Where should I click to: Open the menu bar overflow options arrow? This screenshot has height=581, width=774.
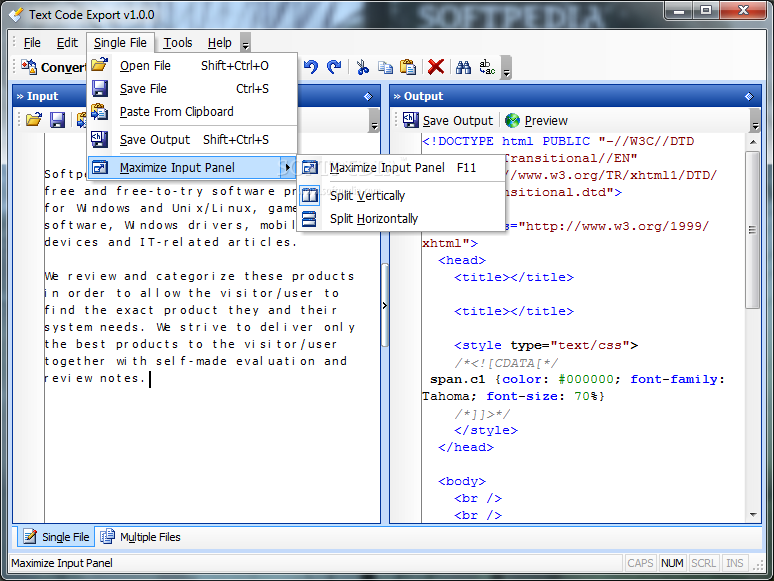click(x=245, y=42)
